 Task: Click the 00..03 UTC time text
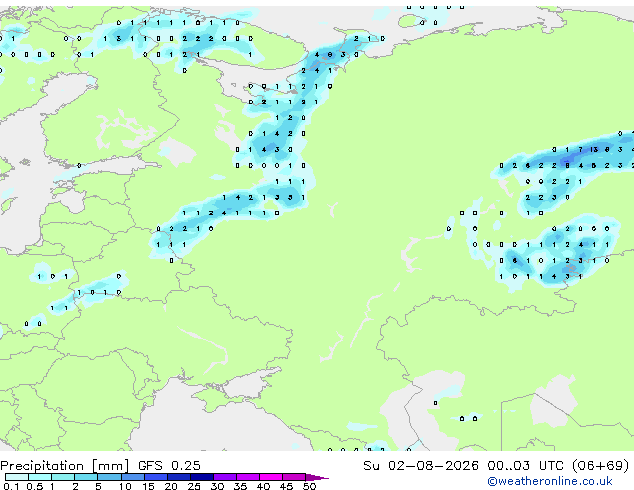(525, 465)
